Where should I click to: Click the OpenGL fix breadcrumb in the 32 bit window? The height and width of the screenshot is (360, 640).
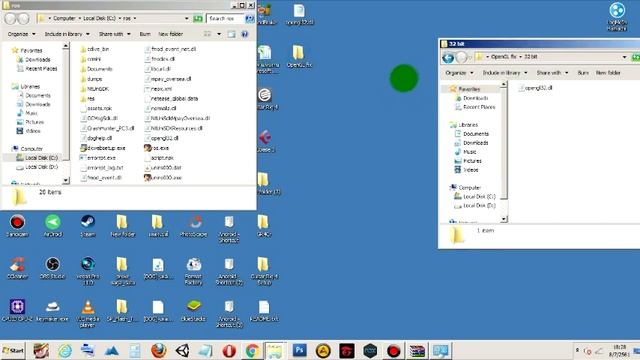(x=504, y=57)
